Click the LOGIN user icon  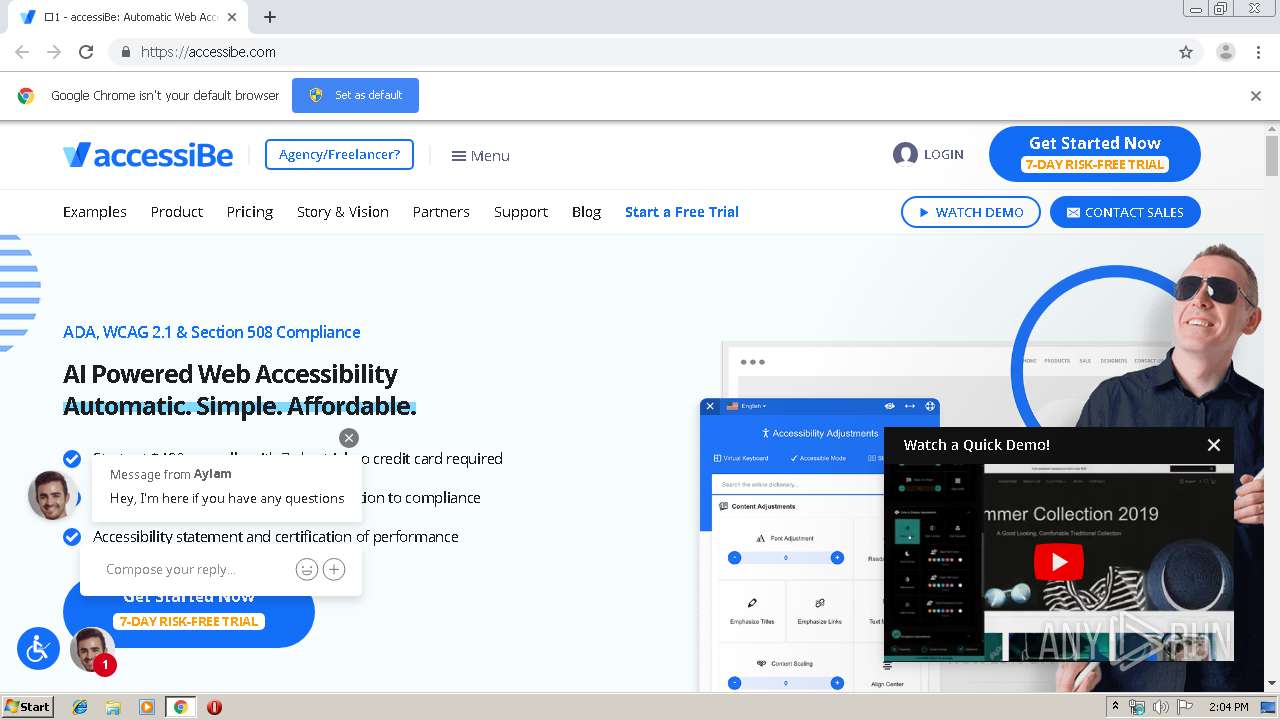pos(905,154)
